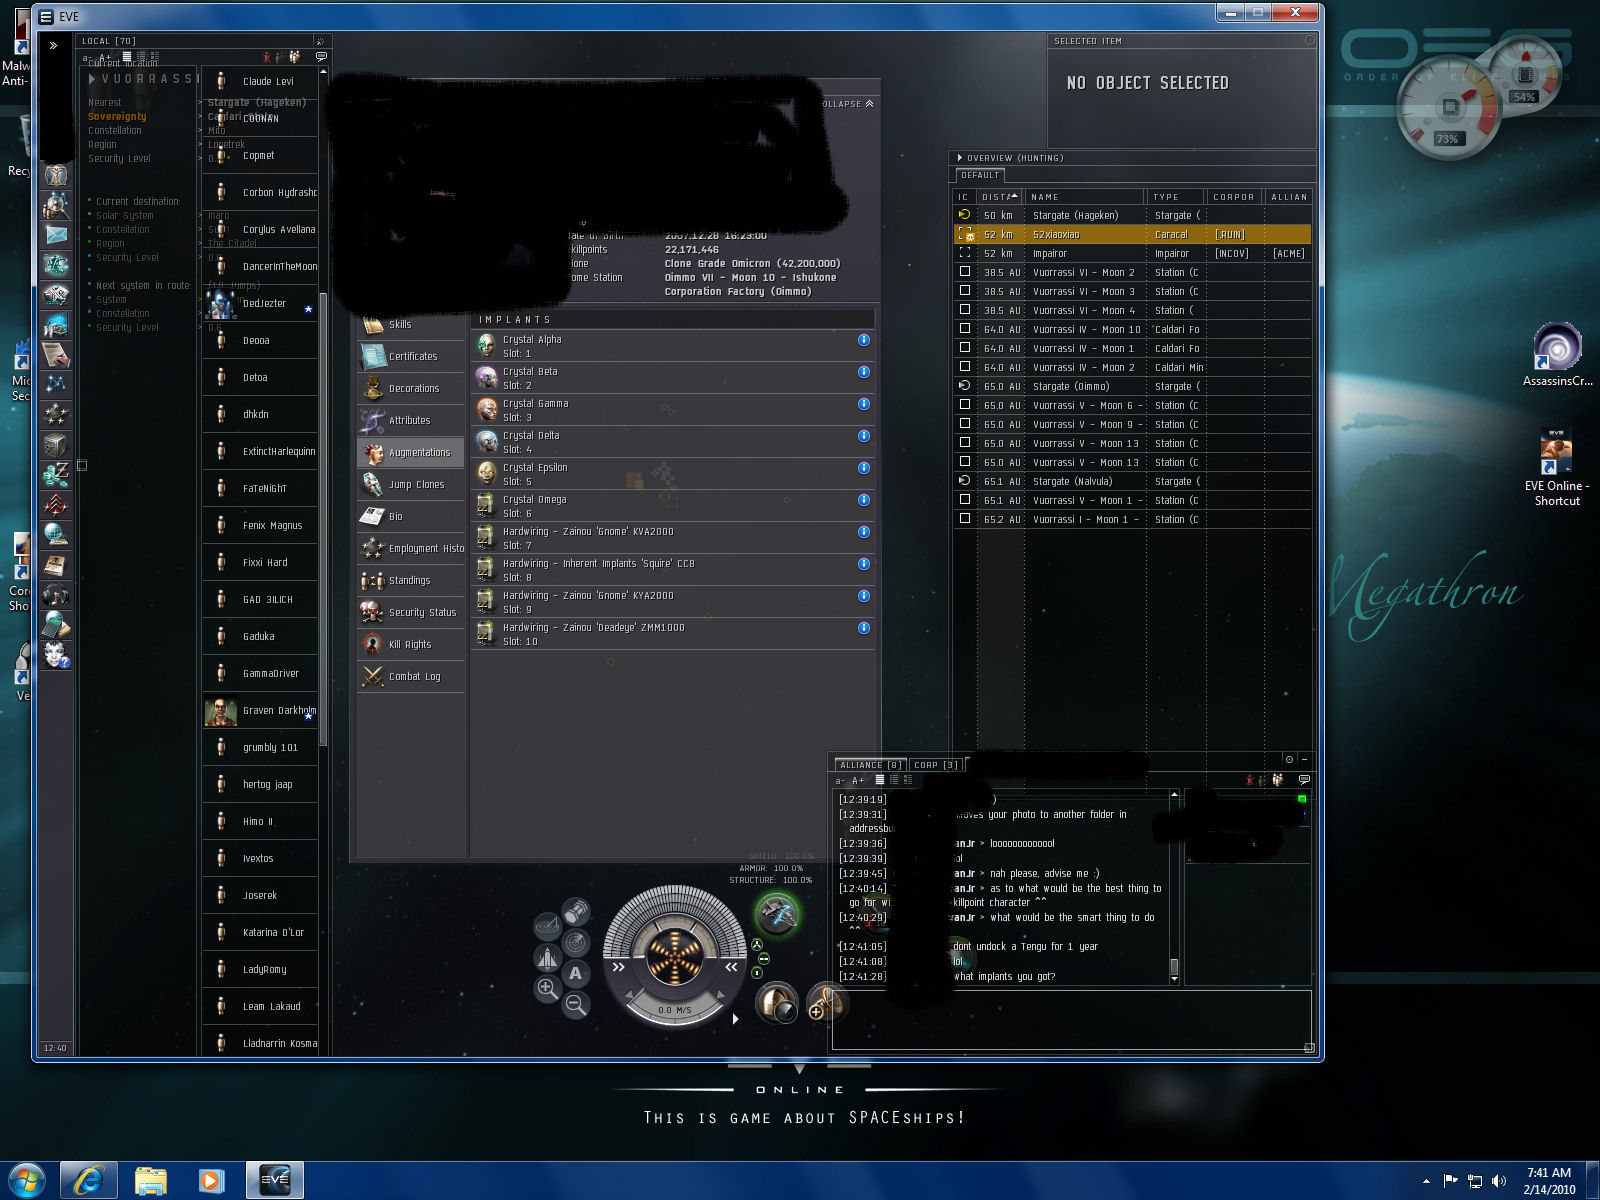Click the Alliance chat text input field
This screenshot has height=1200, width=1600.
click(x=1071, y=1019)
